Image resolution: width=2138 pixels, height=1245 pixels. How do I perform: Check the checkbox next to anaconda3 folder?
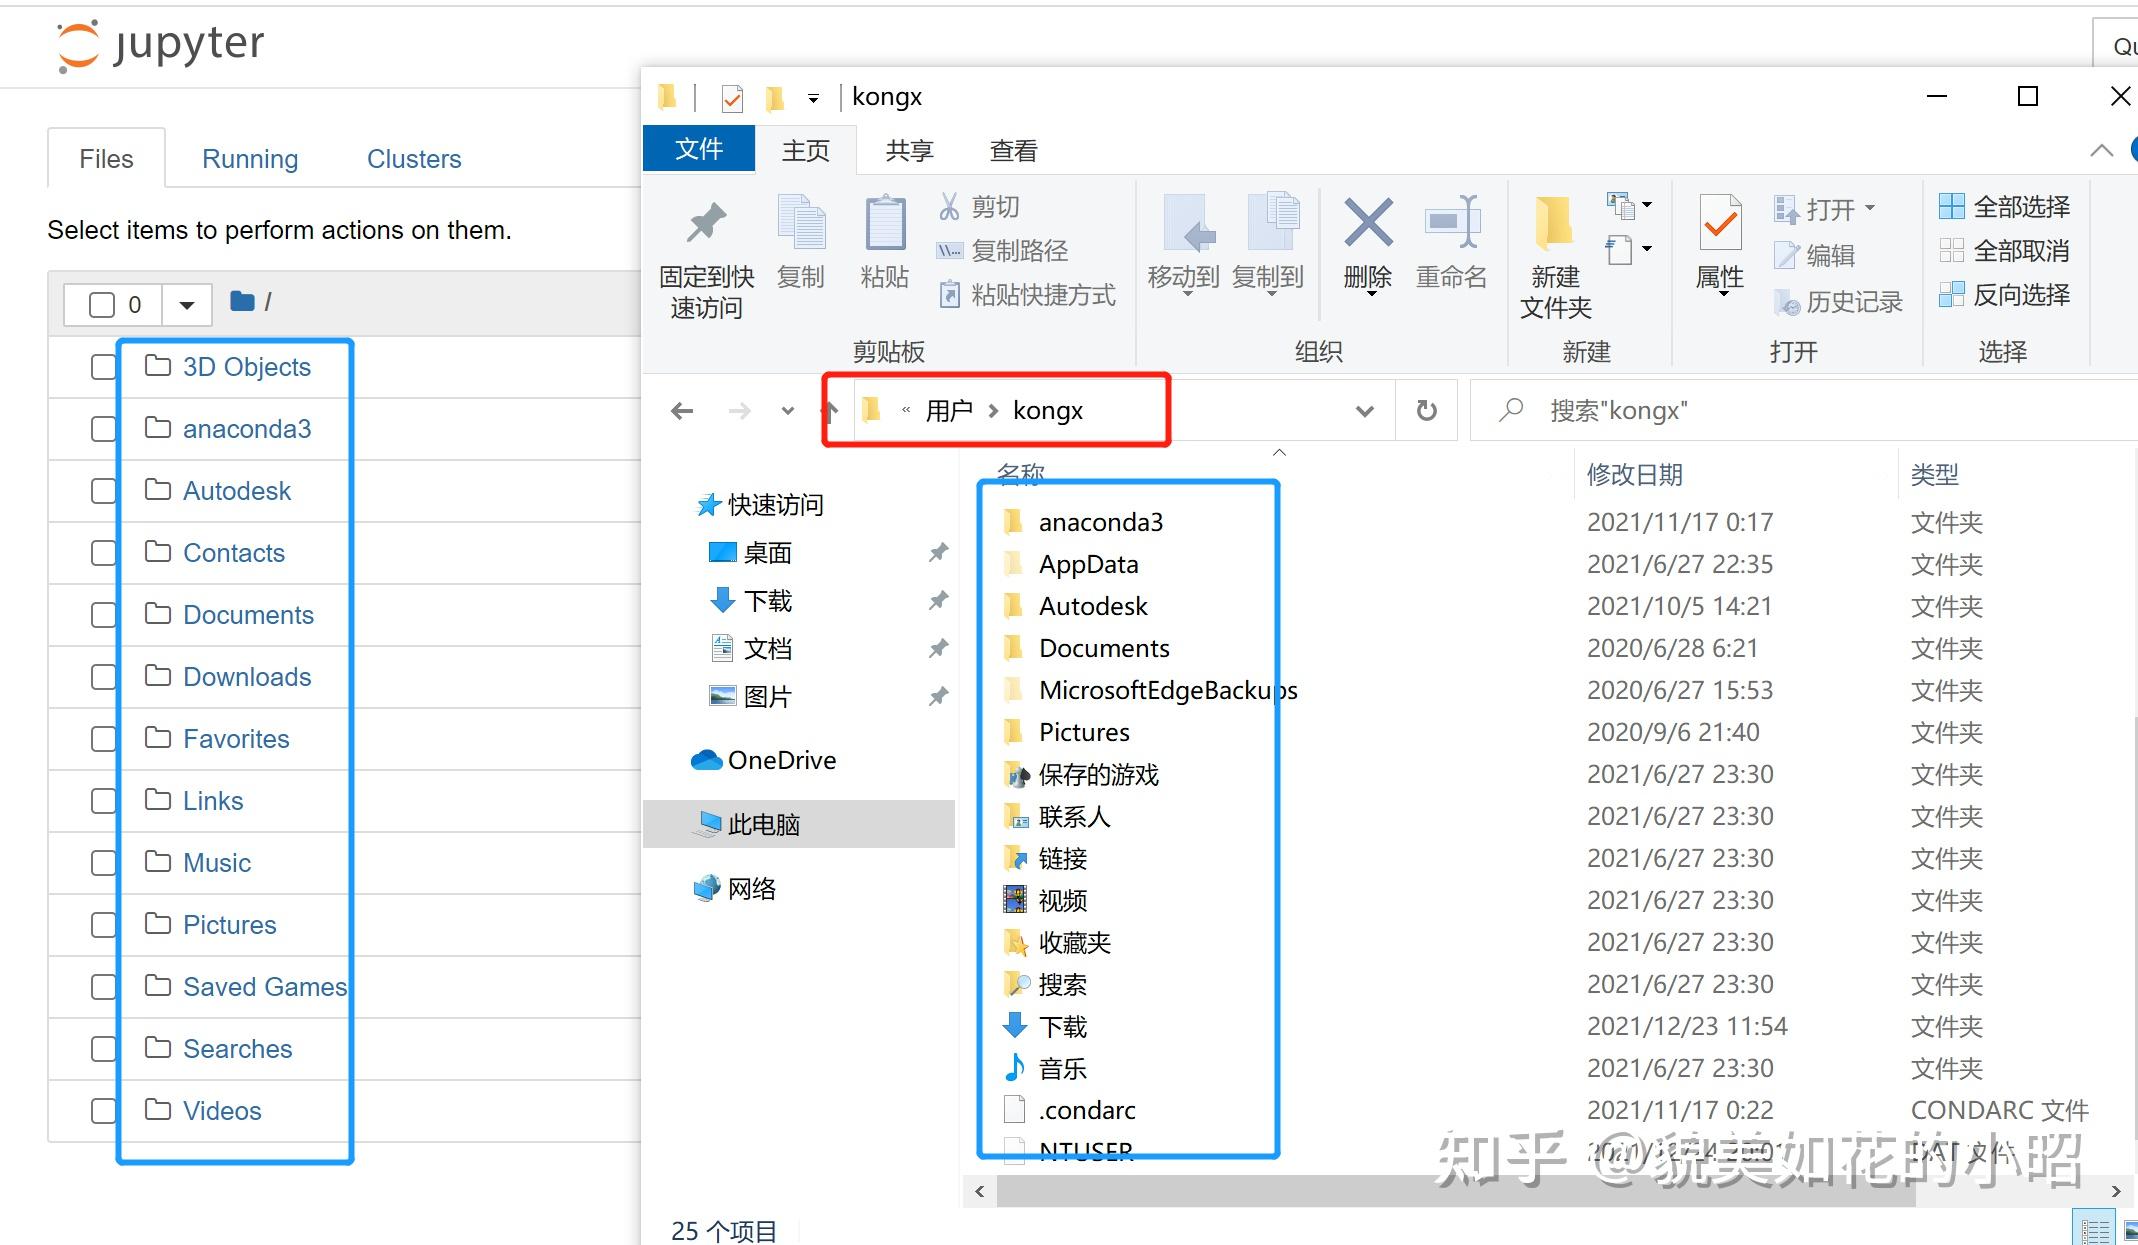click(103, 428)
